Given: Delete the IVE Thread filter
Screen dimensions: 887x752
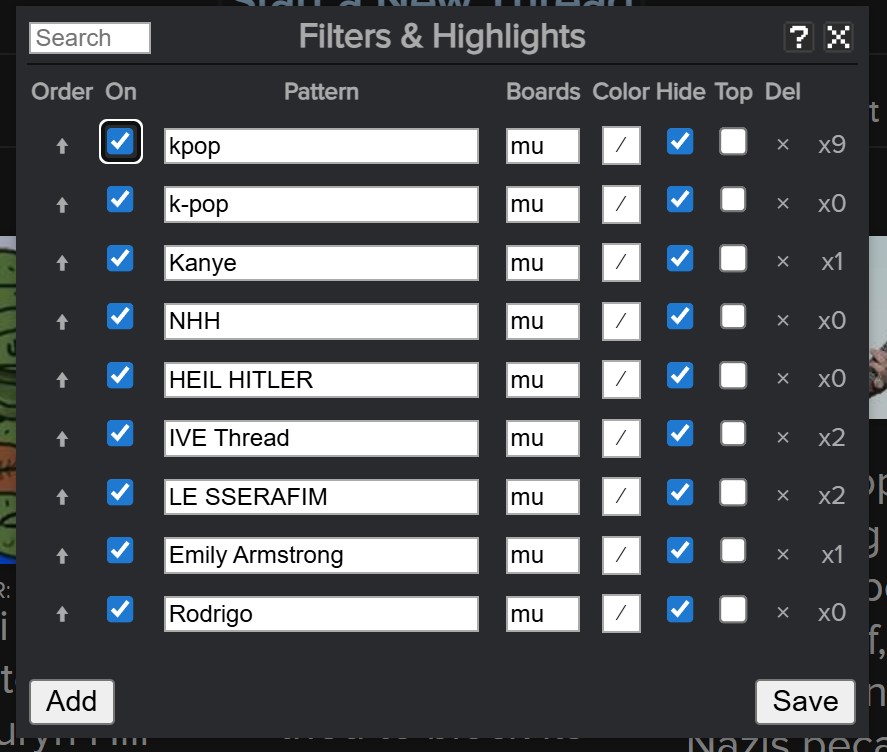Looking at the screenshot, I should [783, 437].
